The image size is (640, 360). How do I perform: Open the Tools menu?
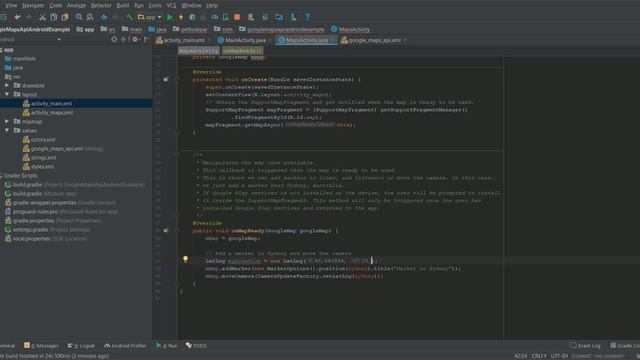point(155,5)
